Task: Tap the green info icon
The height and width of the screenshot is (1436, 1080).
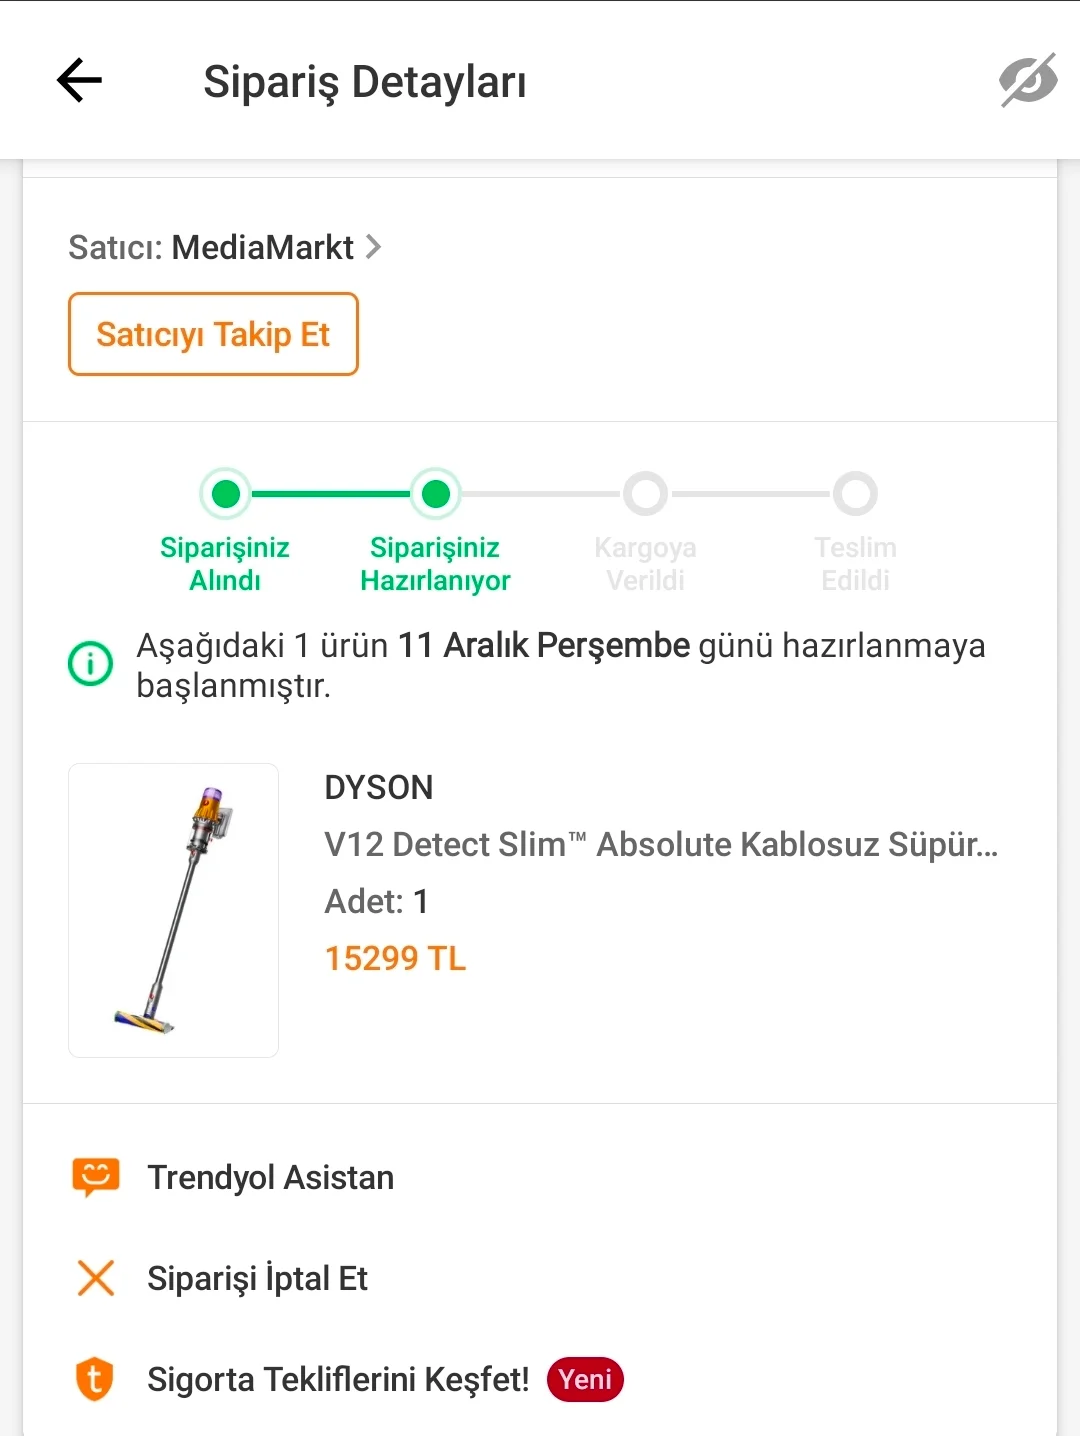Action: click(x=90, y=664)
